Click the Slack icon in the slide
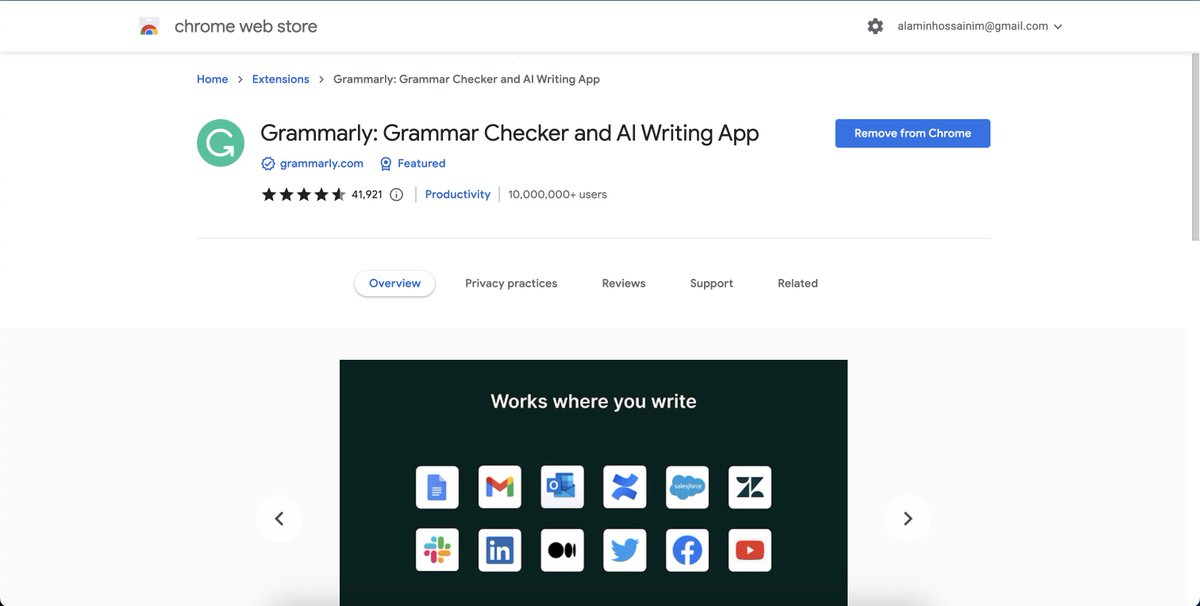The image size is (1200, 606). 437,550
